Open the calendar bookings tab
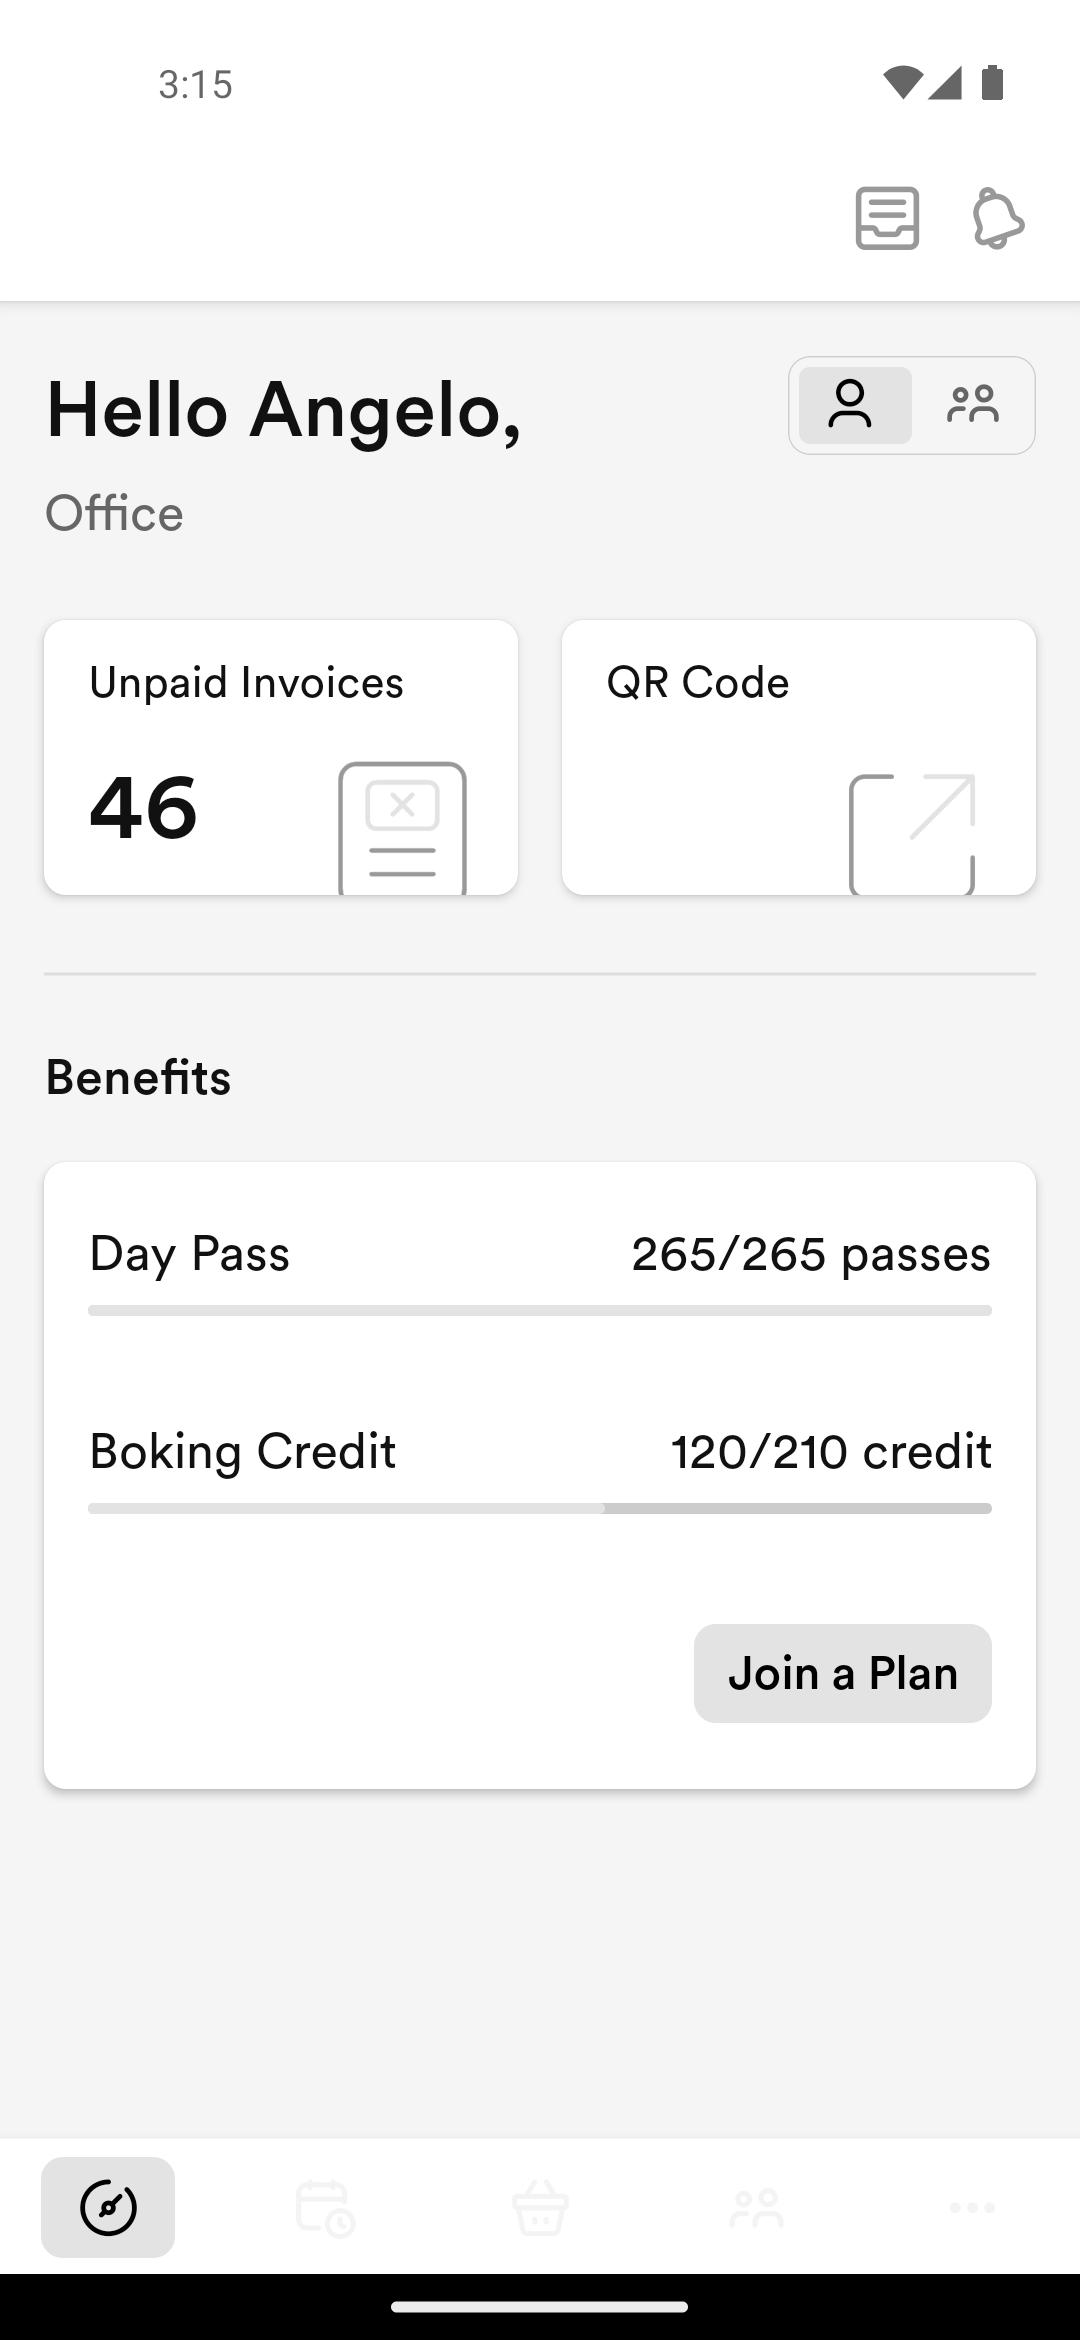The image size is (1080, 2340). (324, 2207)
